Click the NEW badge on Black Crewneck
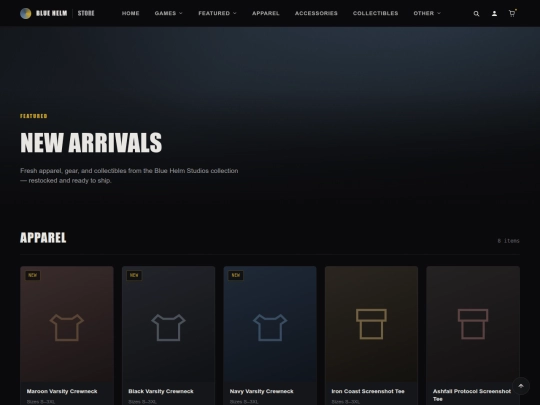Screen dimensions: 540x405 point(134,275)
